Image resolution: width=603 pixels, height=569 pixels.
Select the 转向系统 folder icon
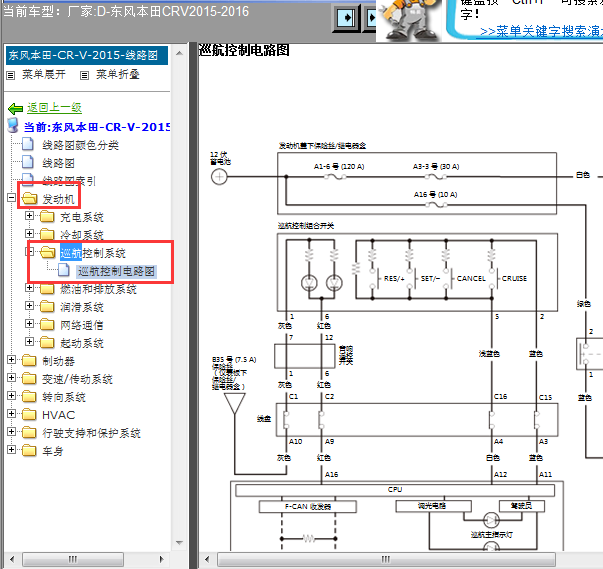coord(29,396)
